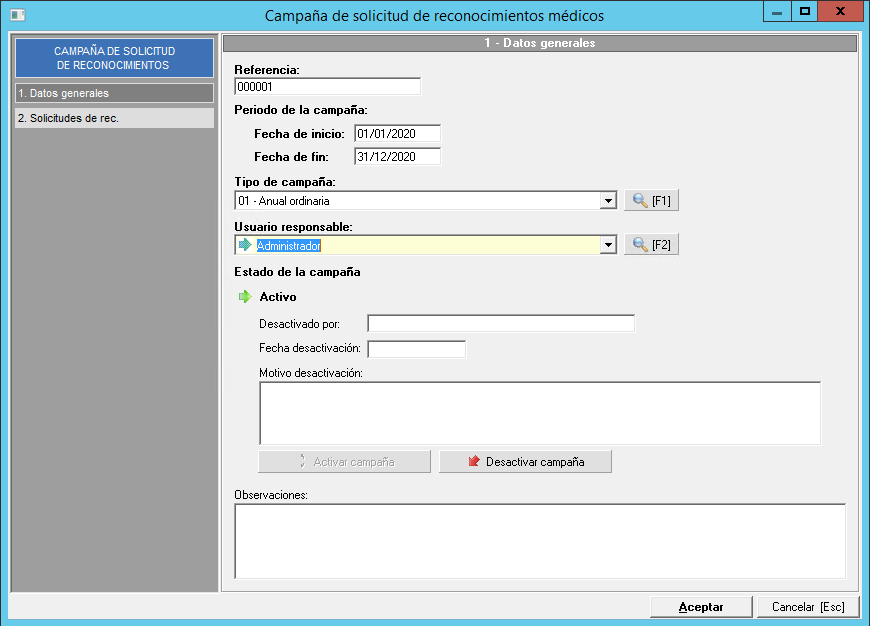The width and height of the screenshot is (871, 626).
Task: Click Cancelar [Esc] button
Action: pyautogui.click(x=808, y=607)
